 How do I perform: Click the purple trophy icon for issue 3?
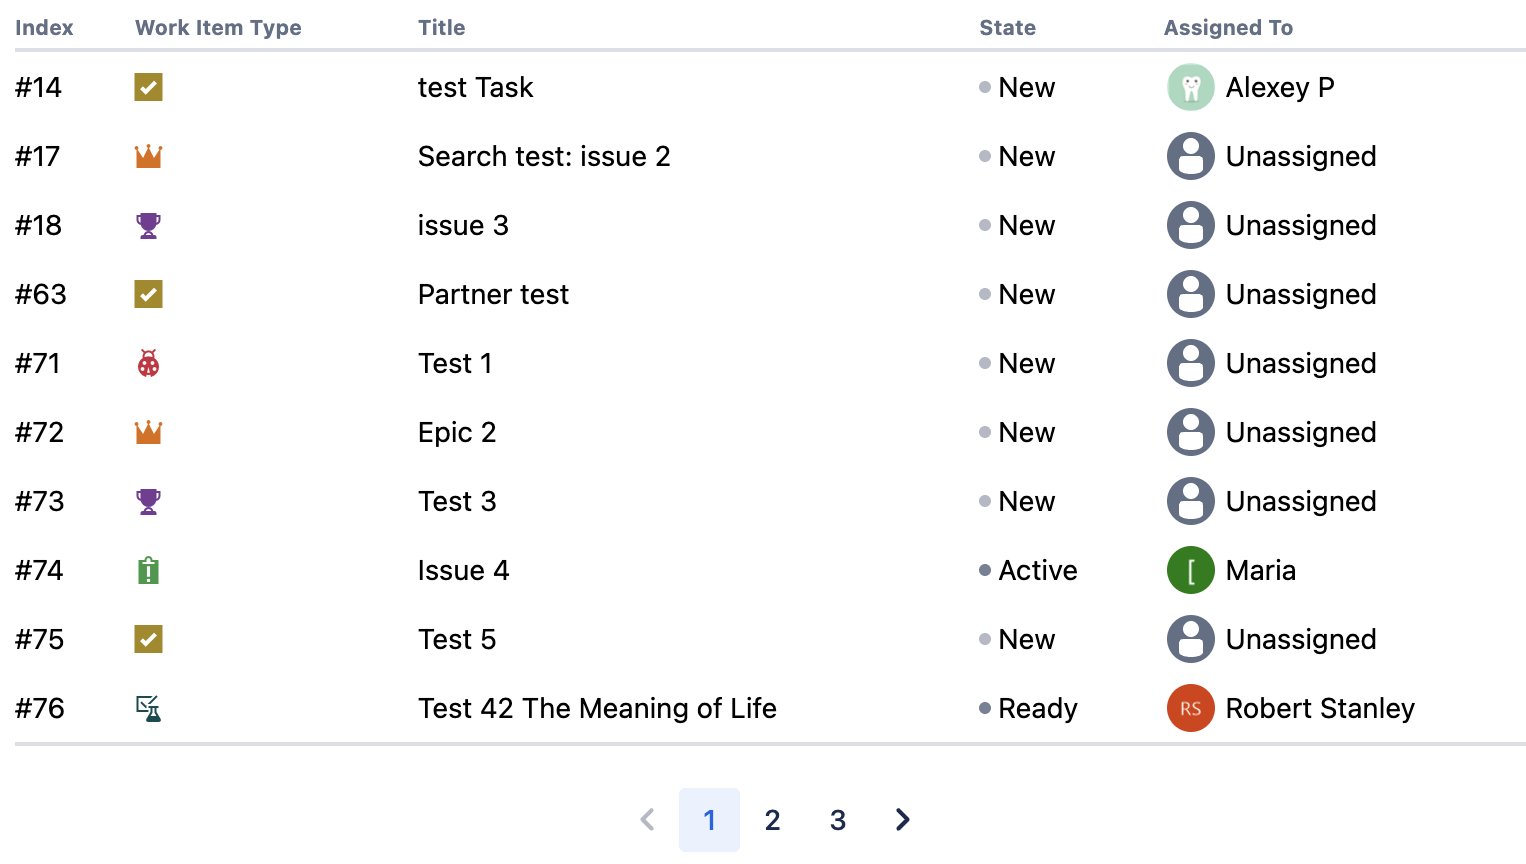click(148, 226)
